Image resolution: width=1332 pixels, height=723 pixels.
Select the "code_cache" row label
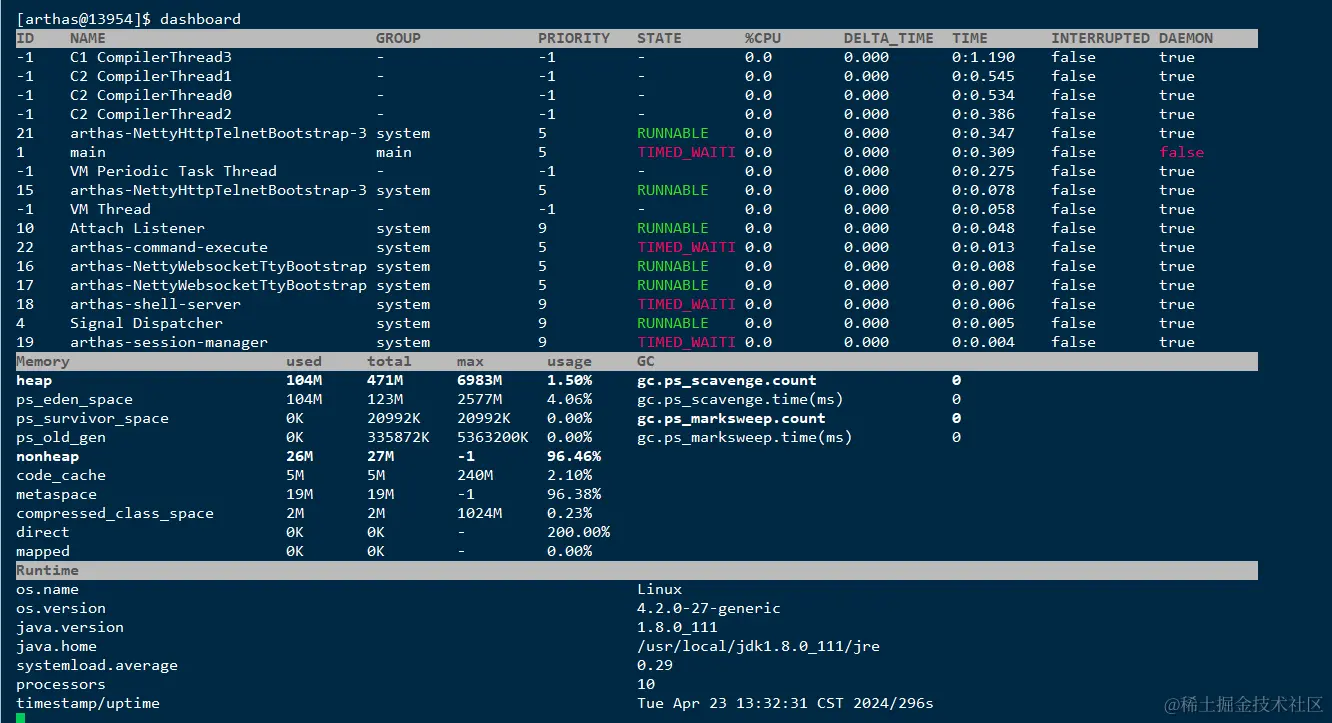click(x=61, y=475)
